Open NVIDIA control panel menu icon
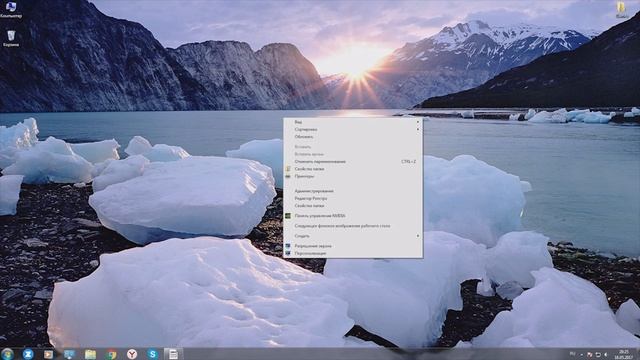640x360 pixels. [x=288, y=216]
